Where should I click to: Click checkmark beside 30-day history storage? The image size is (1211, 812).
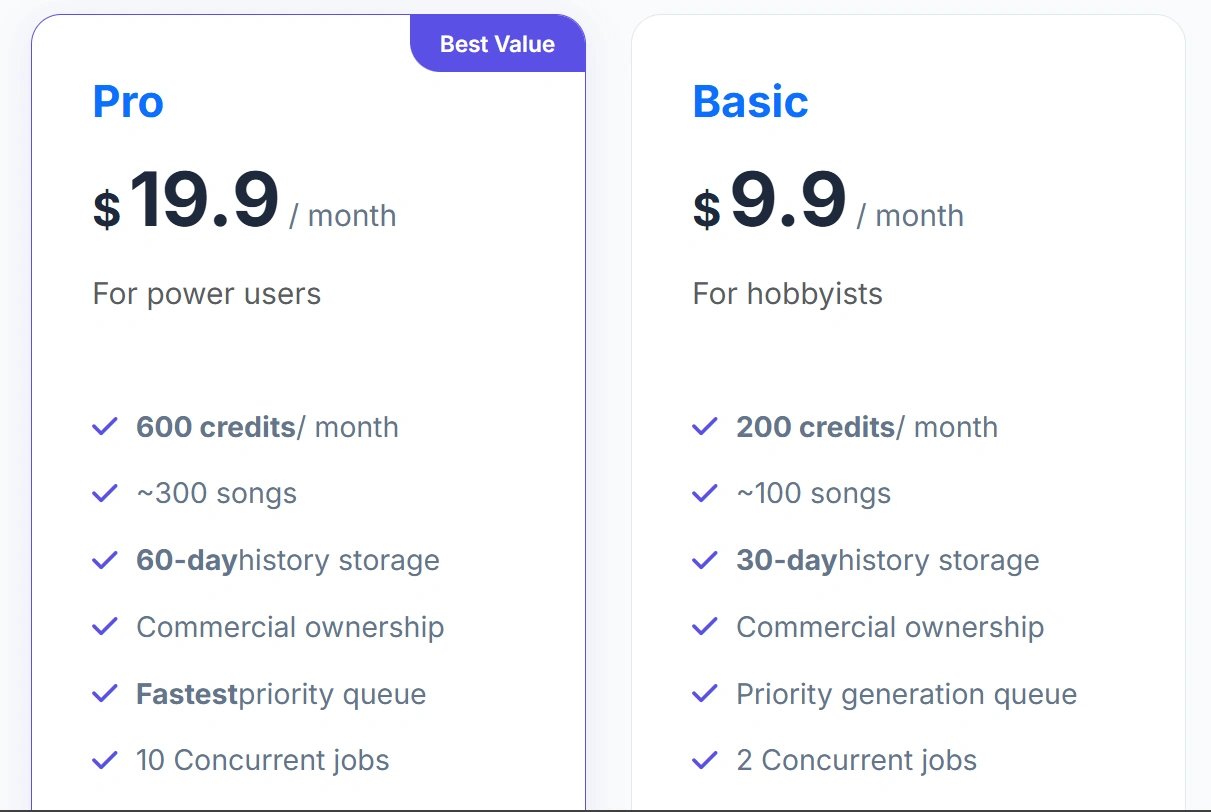pos(705,561)
